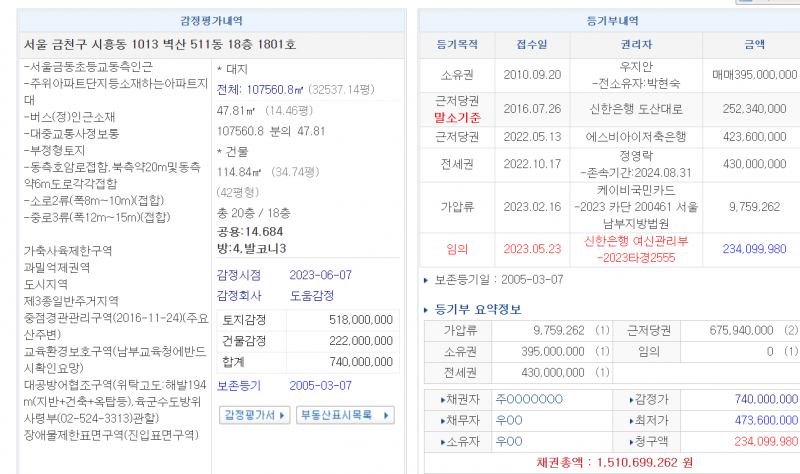Image resolution: width=800 pixels, height=474 pixels.
Task: Click the 감정평가내역 section header
Action: click(205, 20)
